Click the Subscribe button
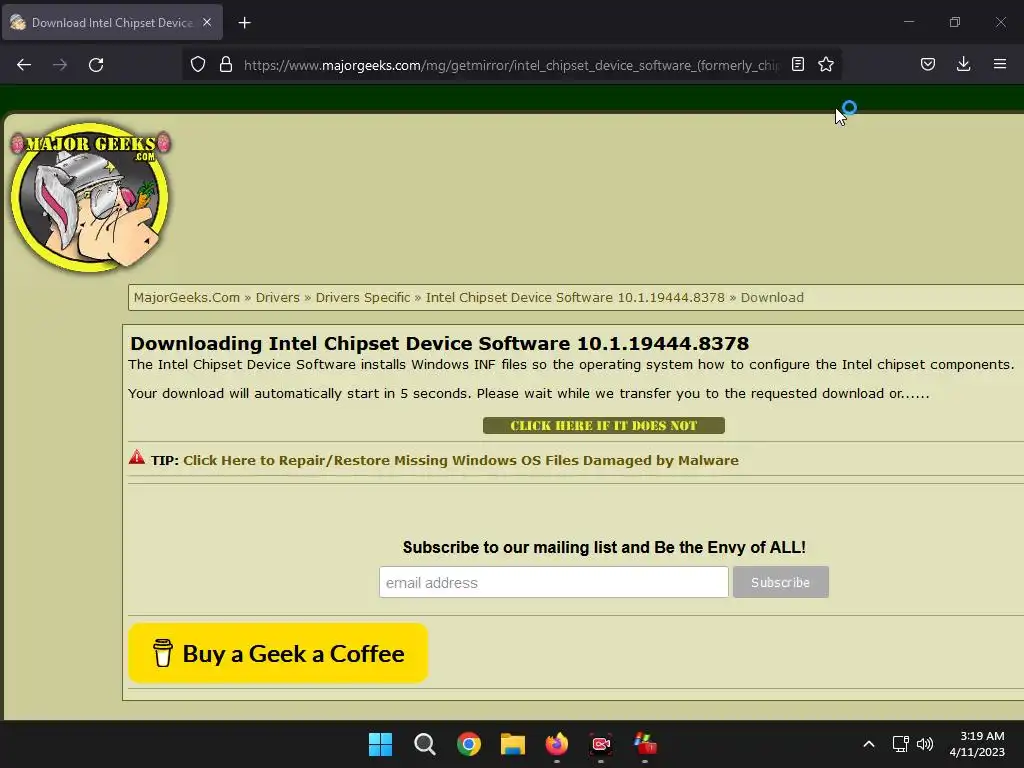This screenshot has height=768, width=1024. coord(780,583)
